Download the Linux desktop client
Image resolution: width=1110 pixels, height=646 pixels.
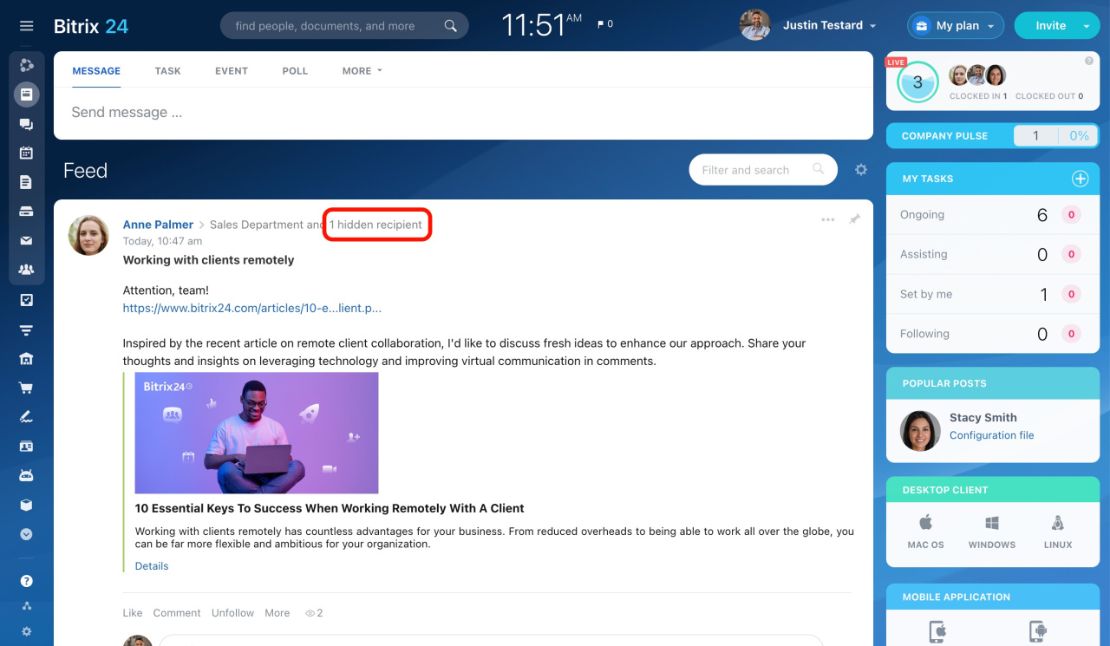[x=1058, y=531]
